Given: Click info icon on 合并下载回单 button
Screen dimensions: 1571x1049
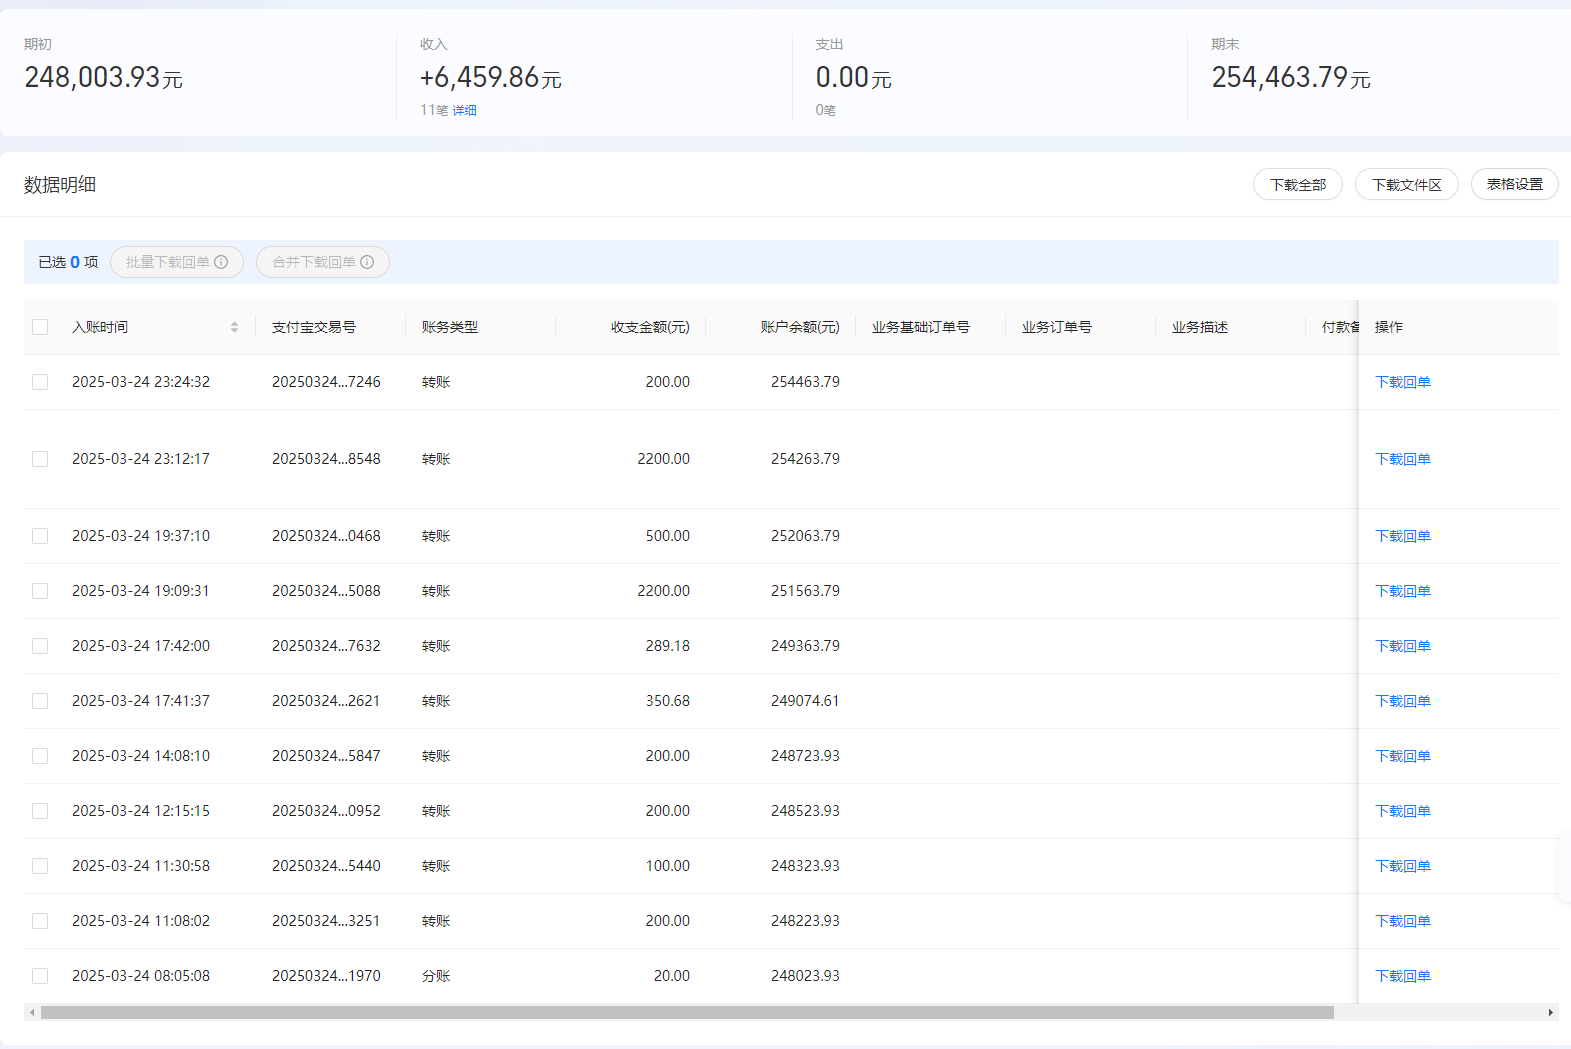Looking at the screenshot, I should [367, 262].
